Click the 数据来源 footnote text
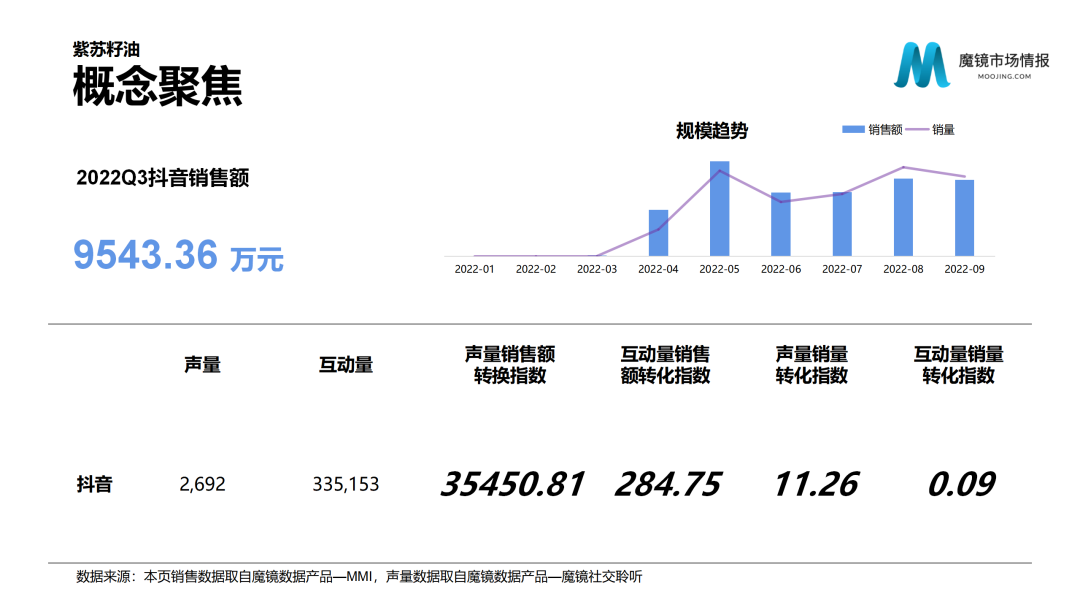The image size is (1080, 608). (359, 577)
